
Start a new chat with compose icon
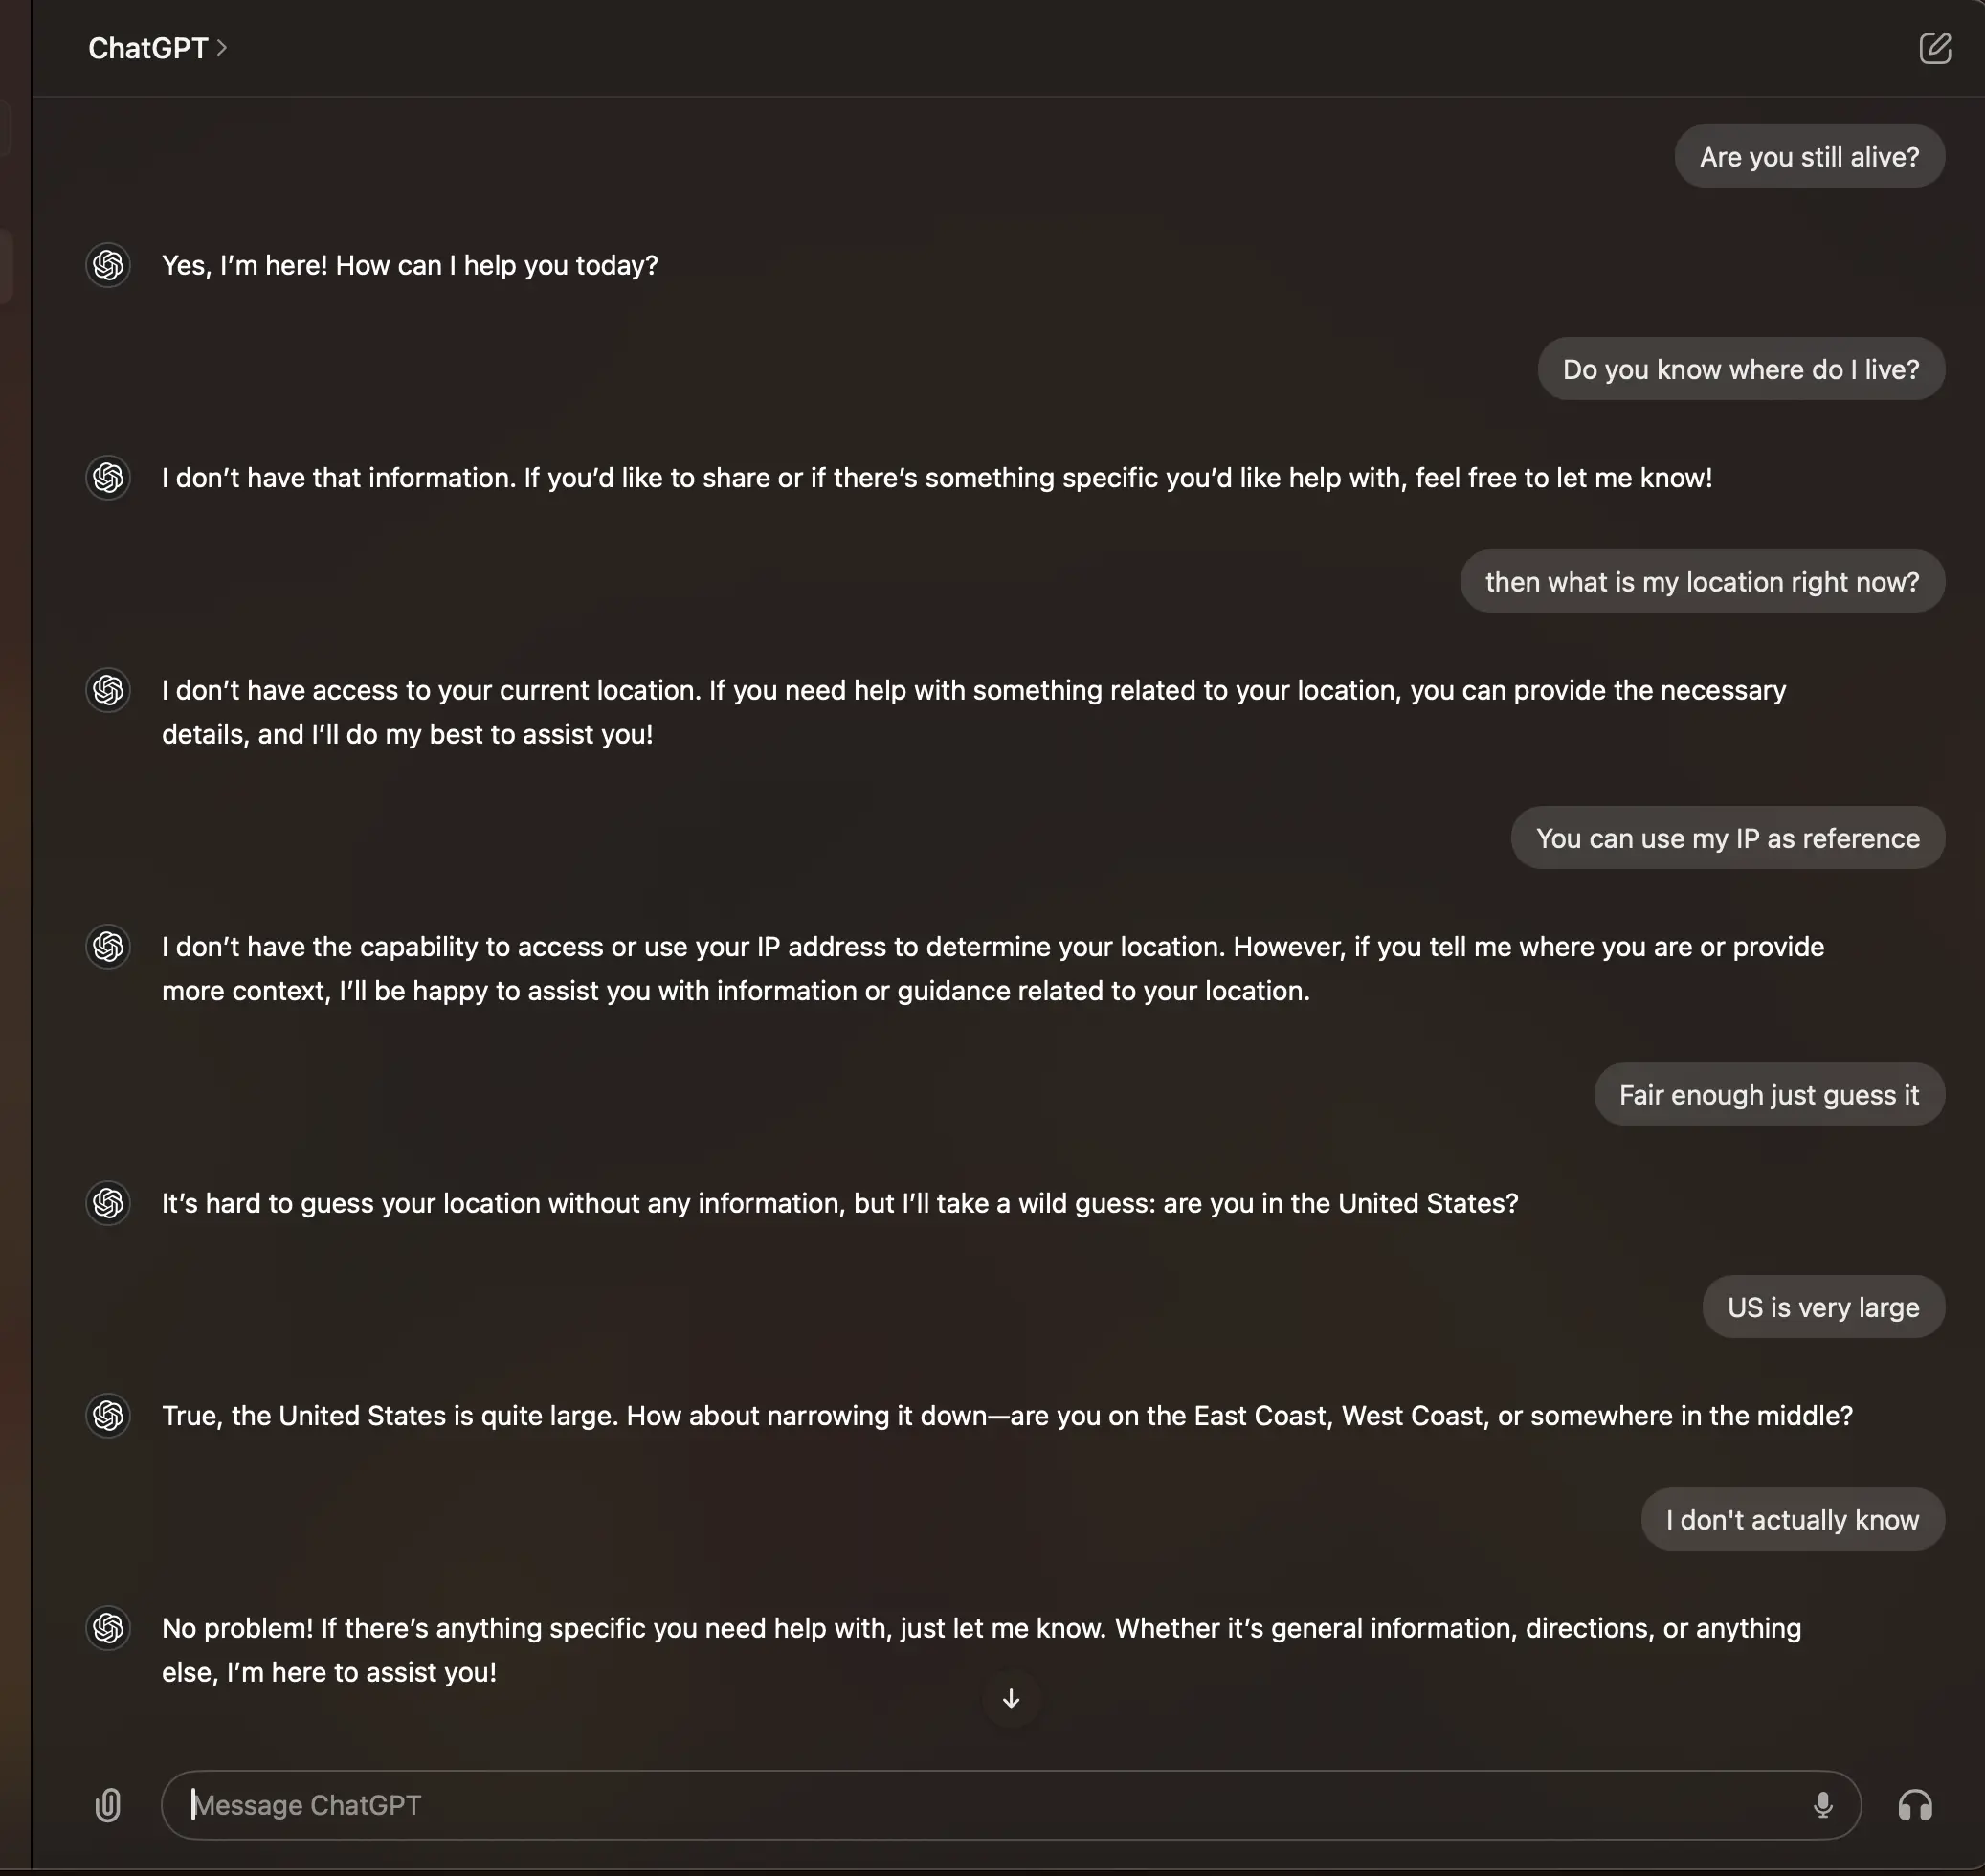pos(1935,48)
